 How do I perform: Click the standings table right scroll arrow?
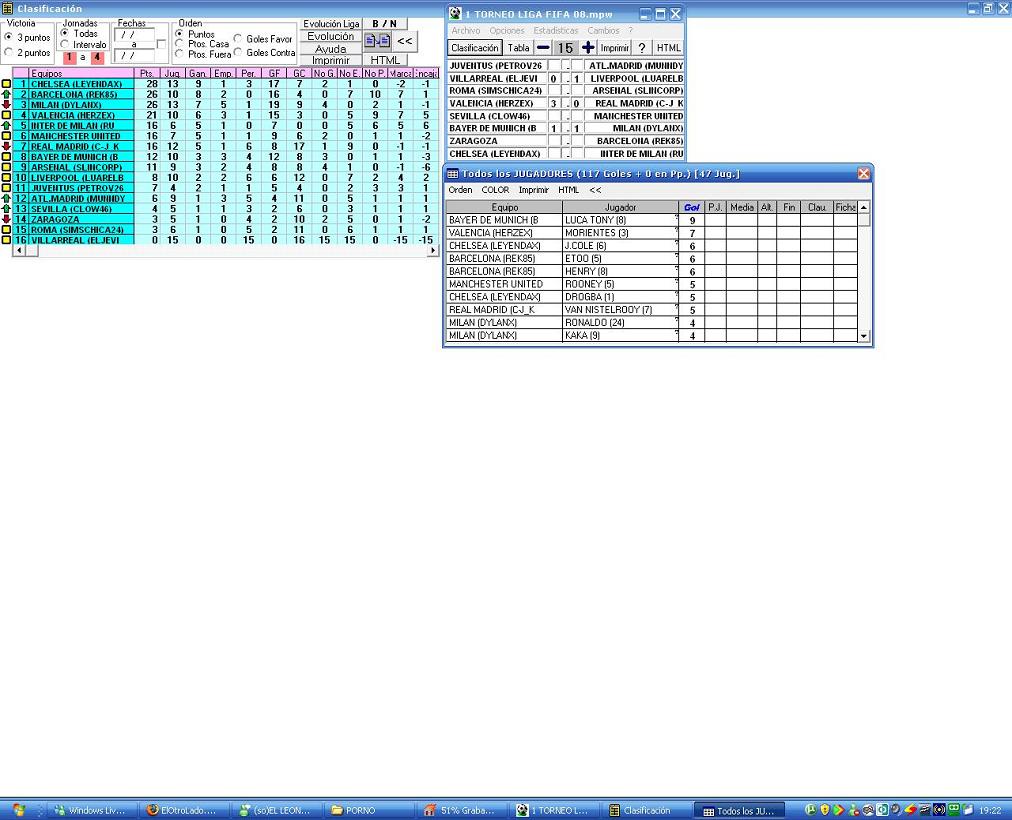[432, 250]
